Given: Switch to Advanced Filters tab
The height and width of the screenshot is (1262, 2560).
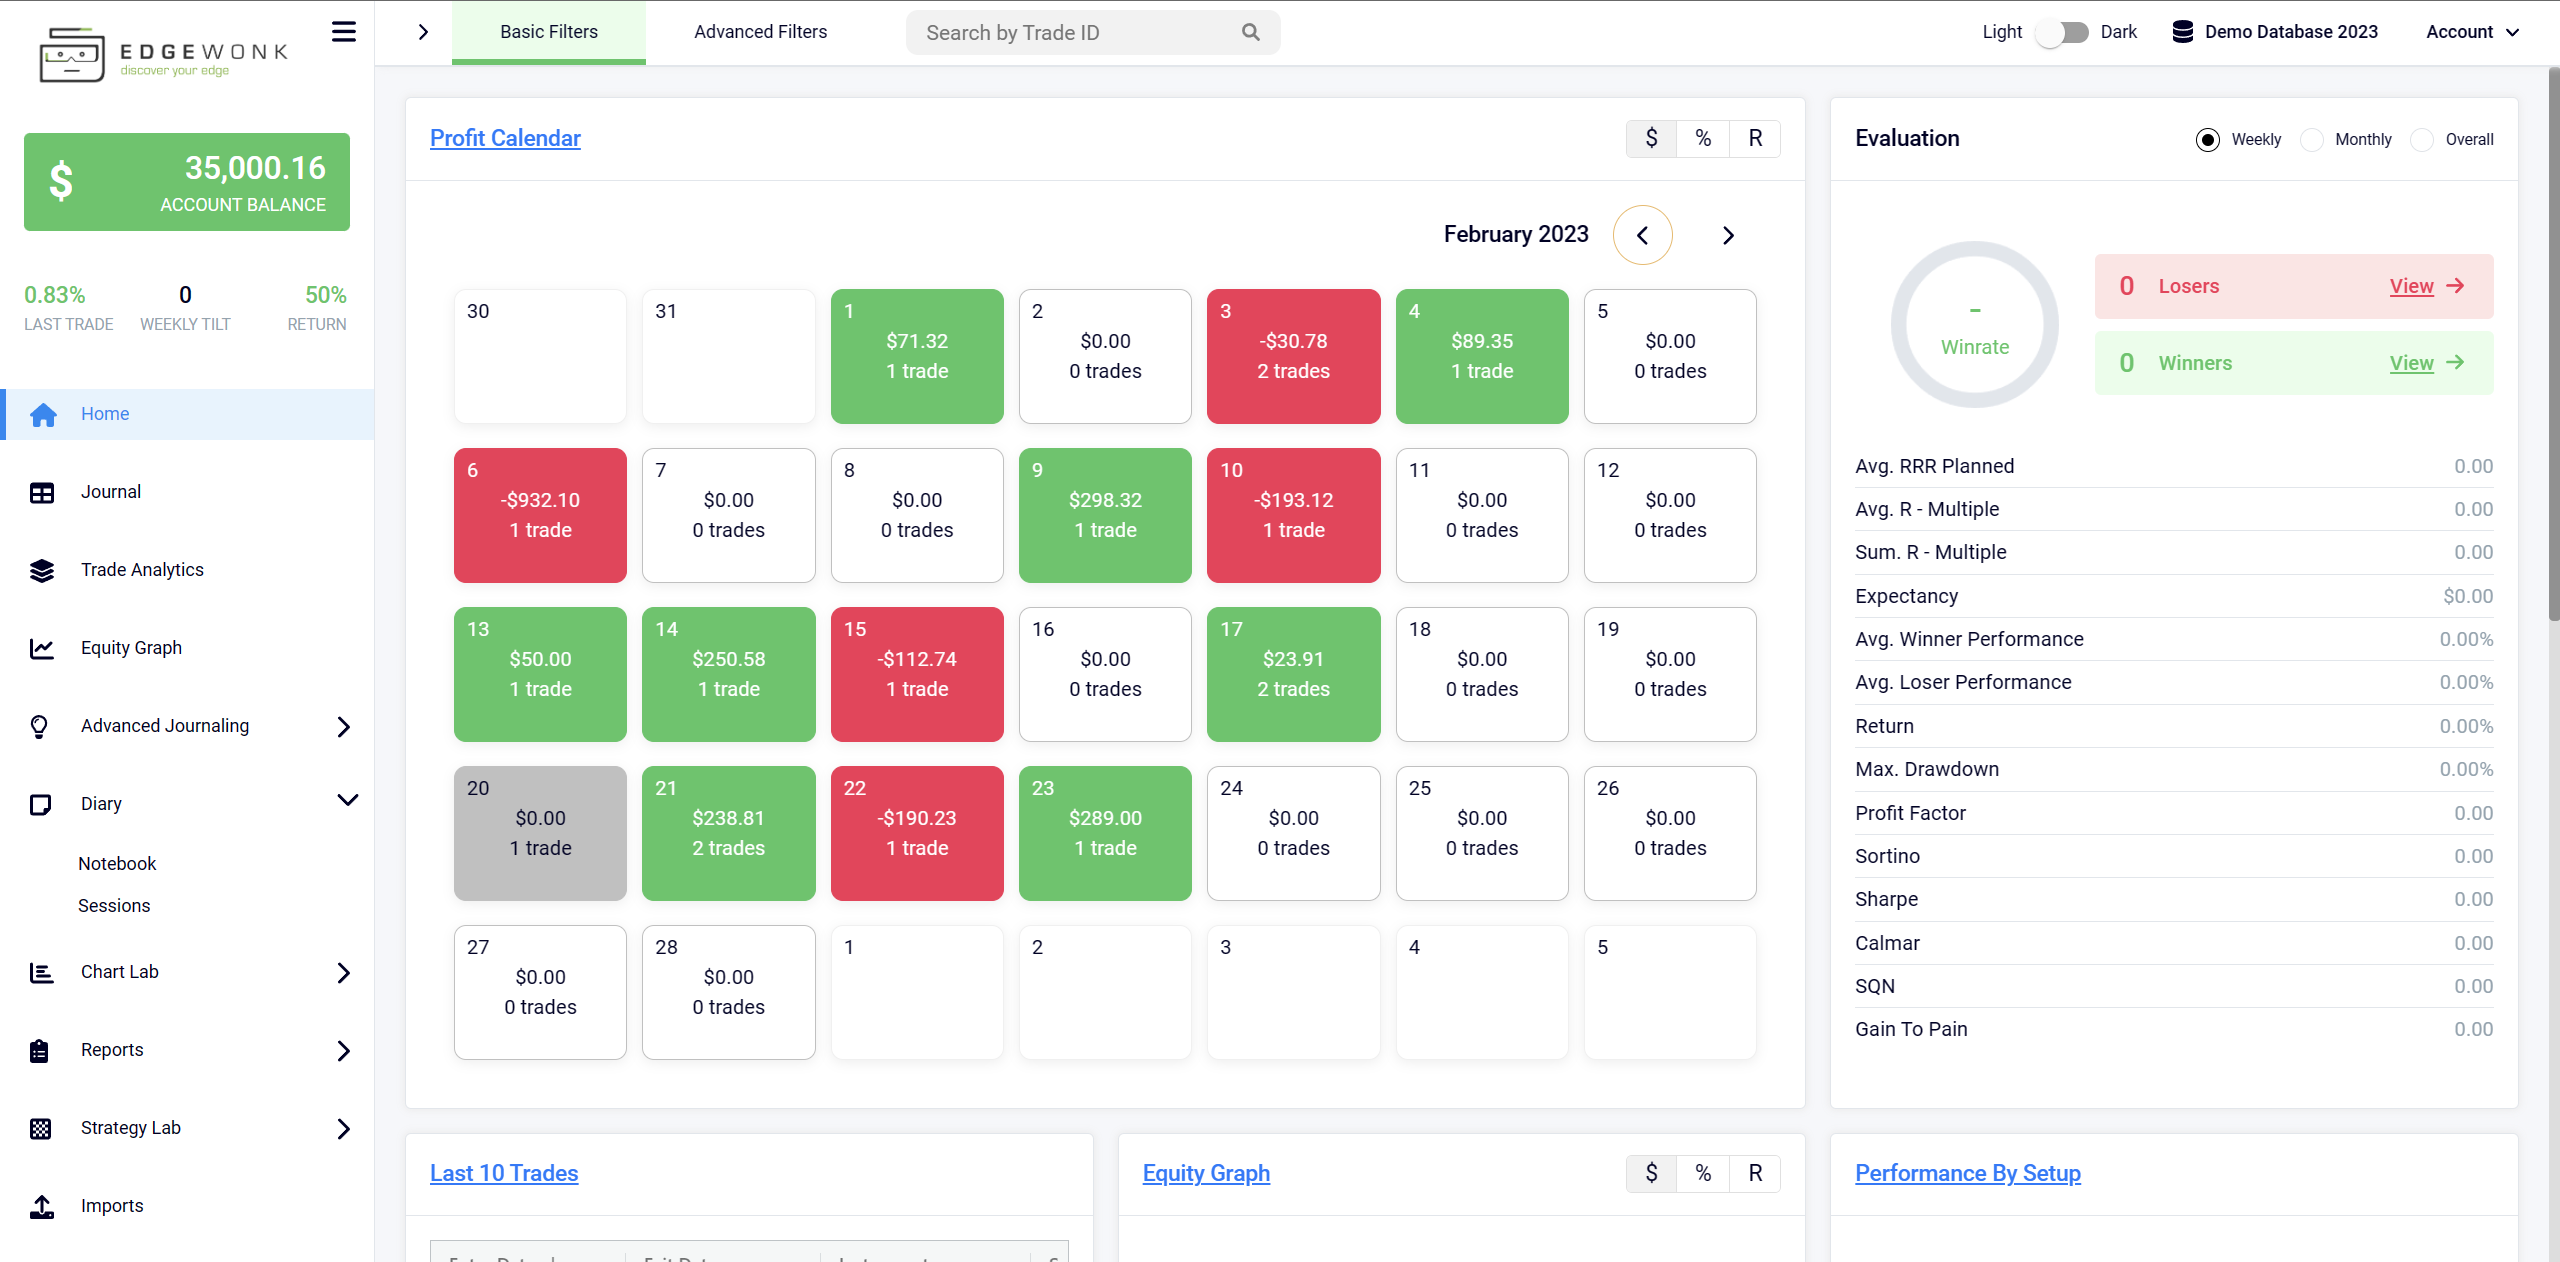Looking at the screenshot, I should pos(759,29).
